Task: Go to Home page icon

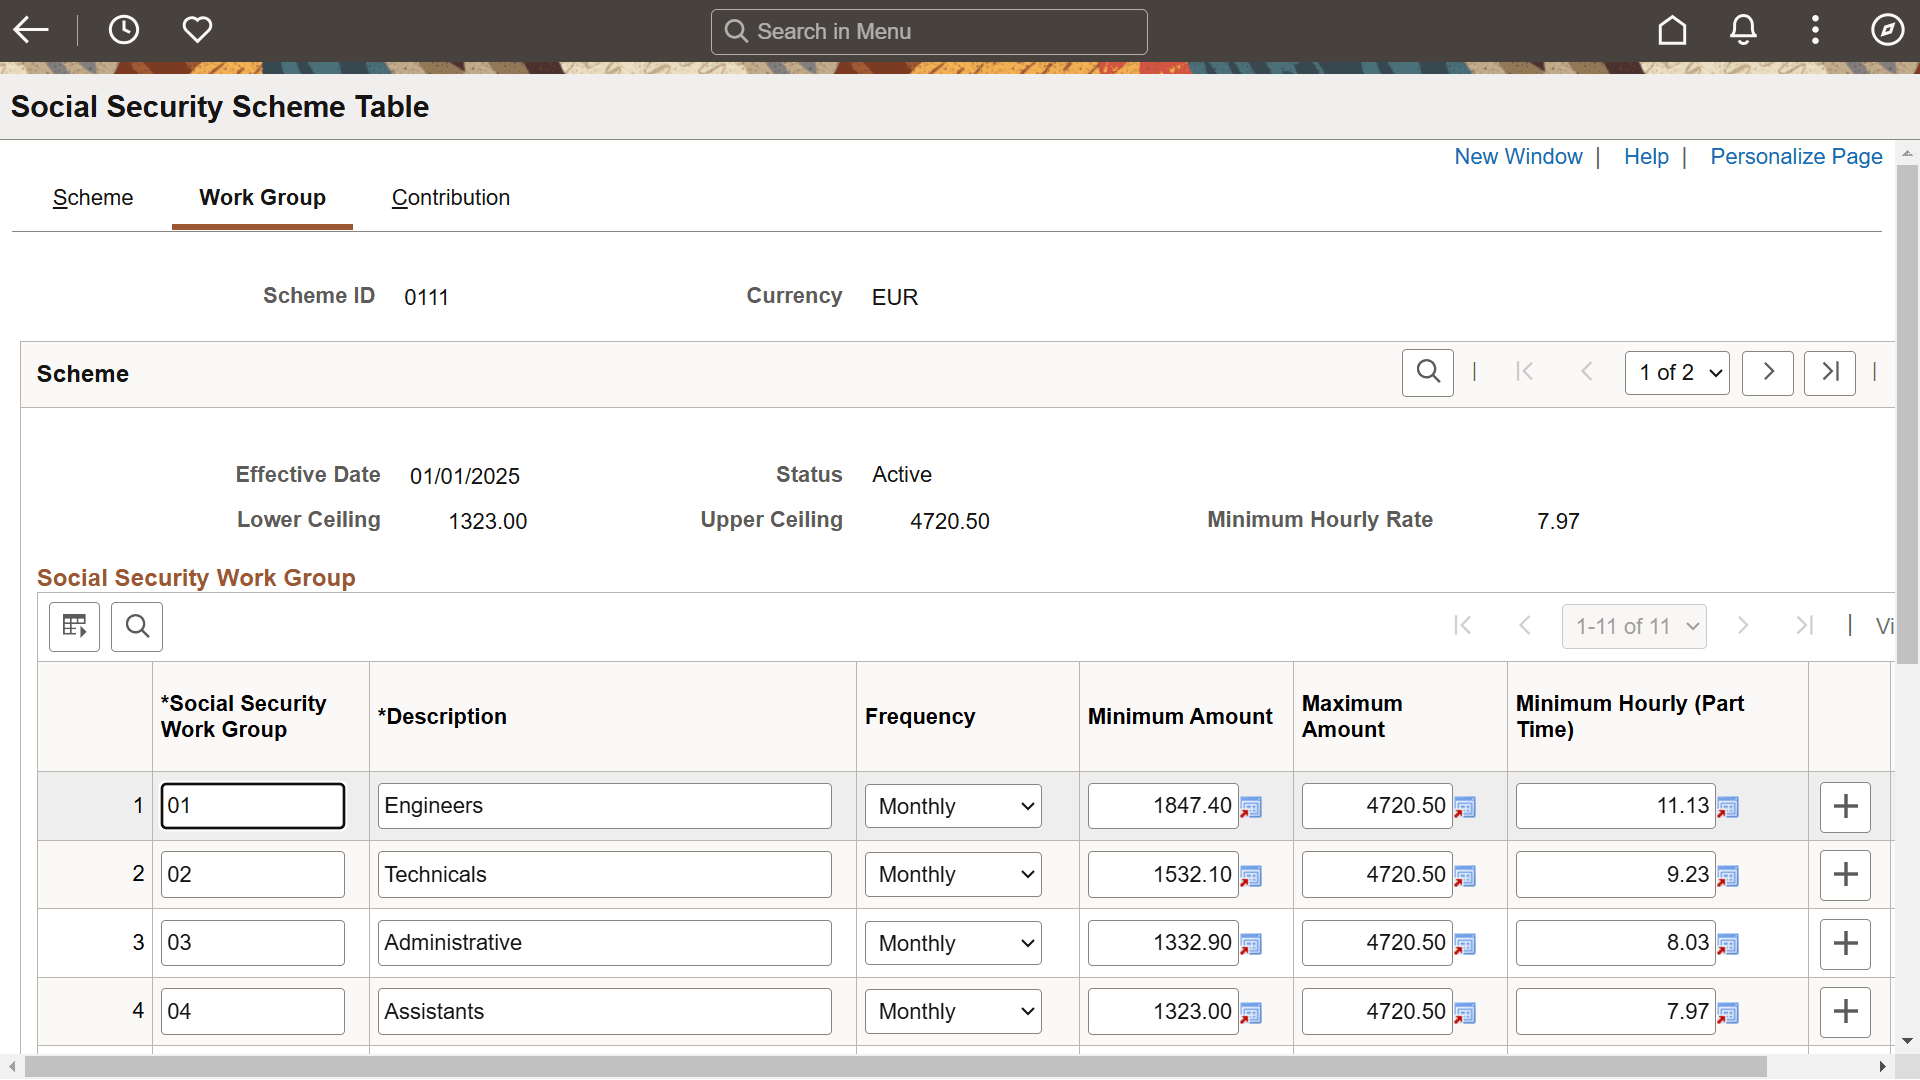Action: click(1672, 30)
